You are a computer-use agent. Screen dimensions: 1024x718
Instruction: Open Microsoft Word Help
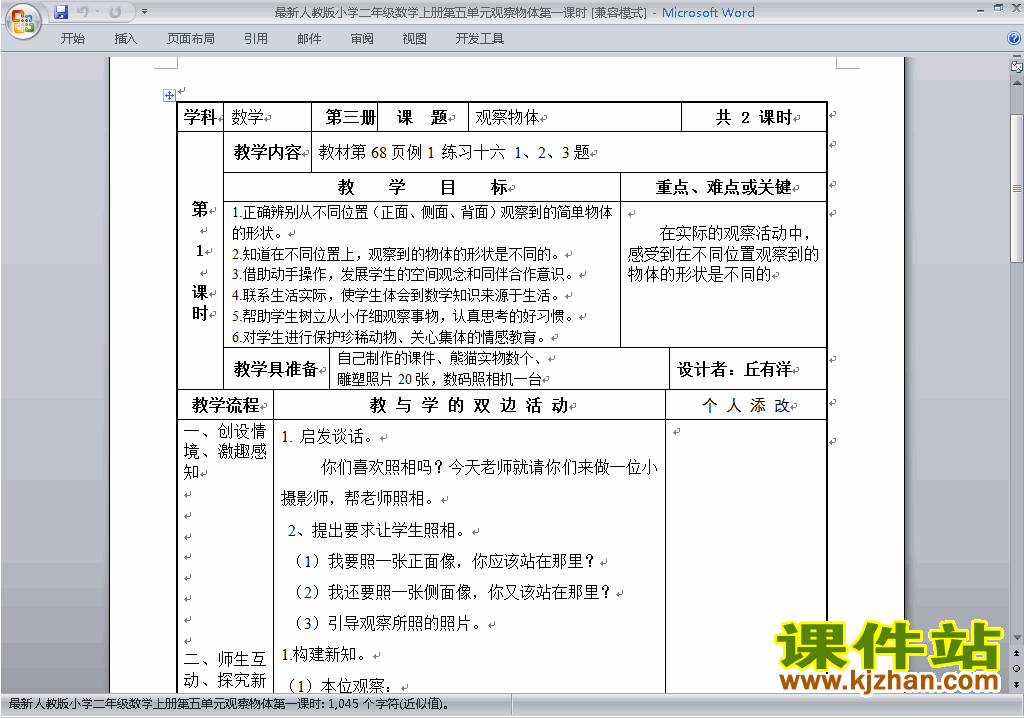point(1014,39)
